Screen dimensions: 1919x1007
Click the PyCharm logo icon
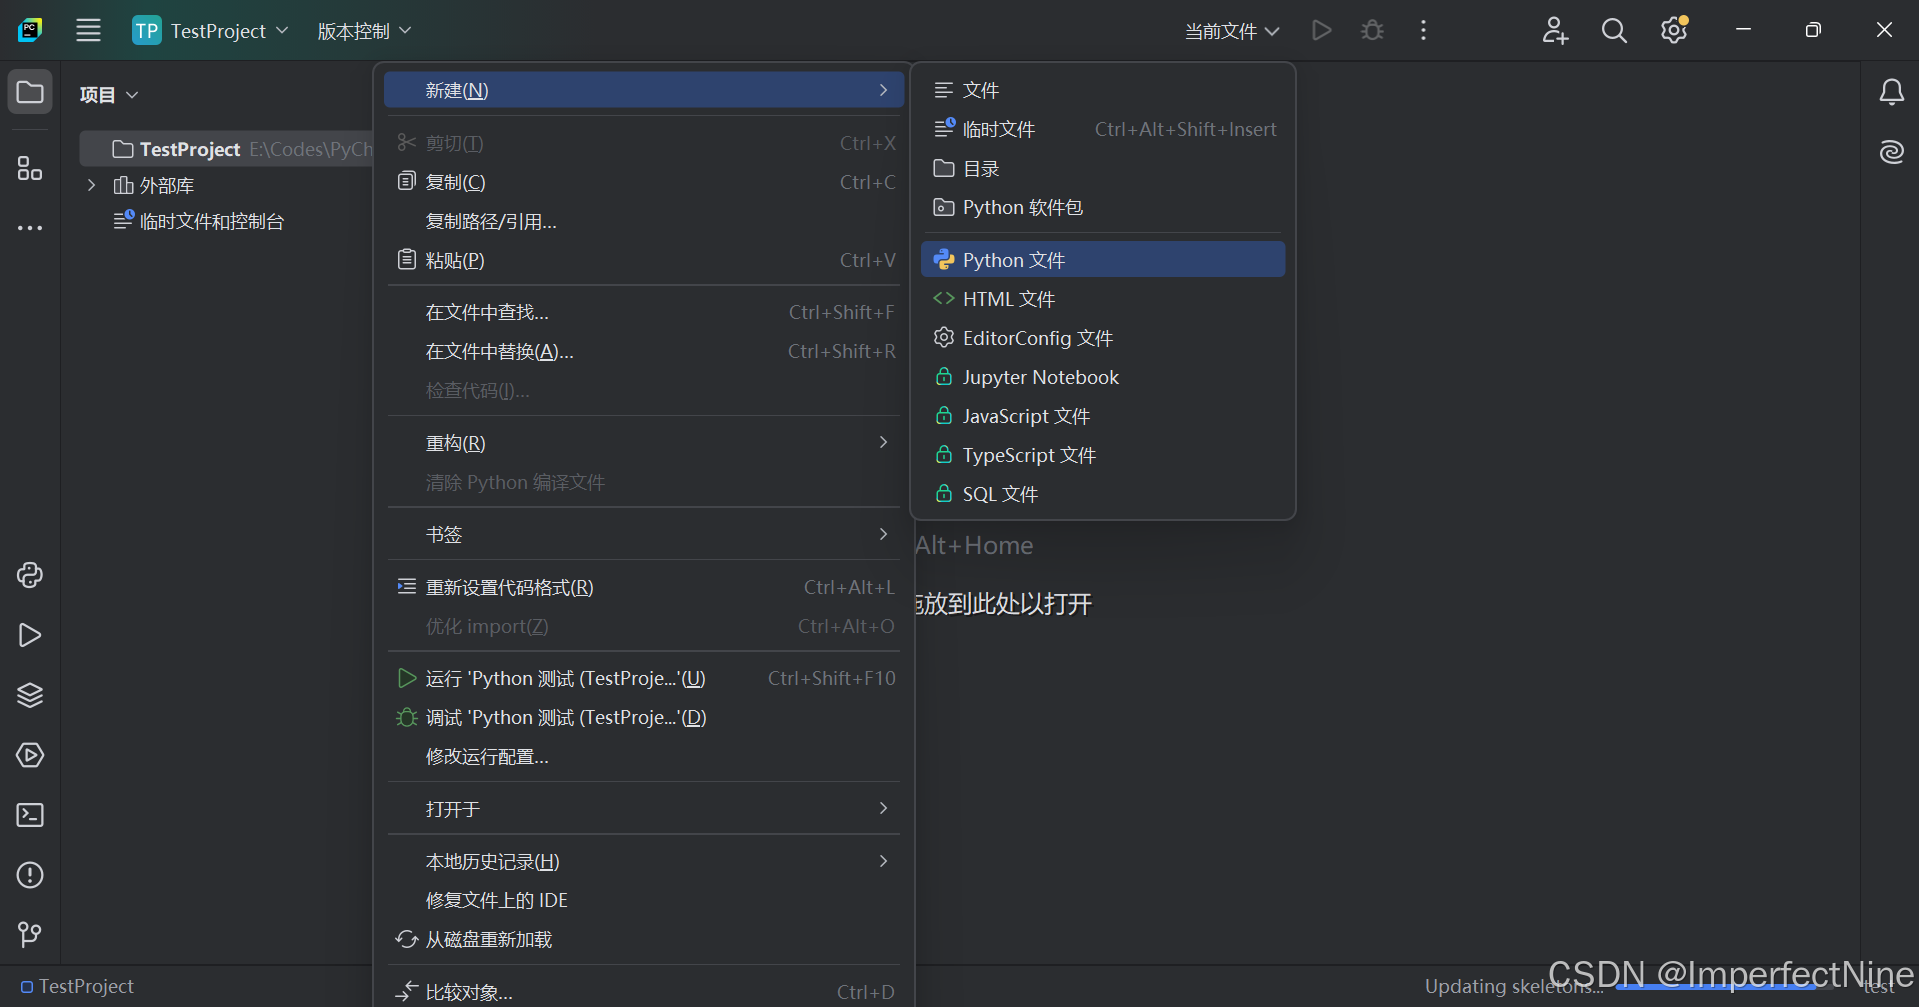coord(30,30)
